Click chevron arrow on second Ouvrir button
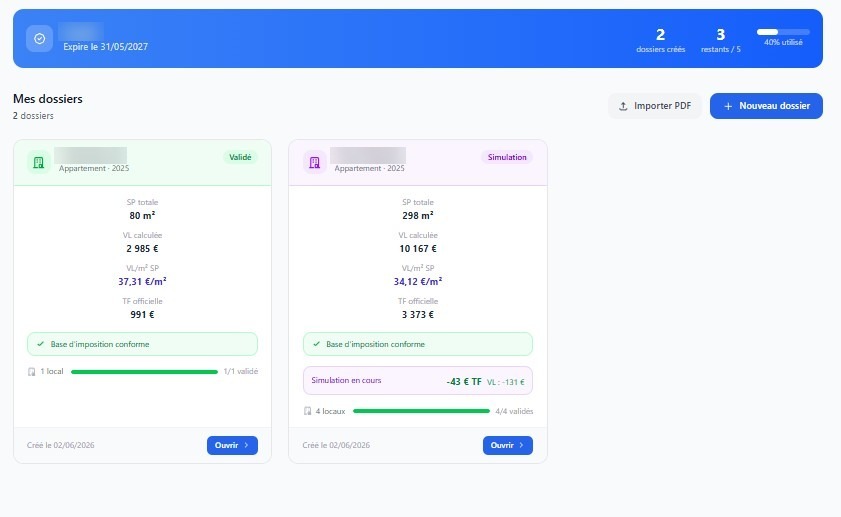Viewport: 841px width, 517px height. pos(521,445)
